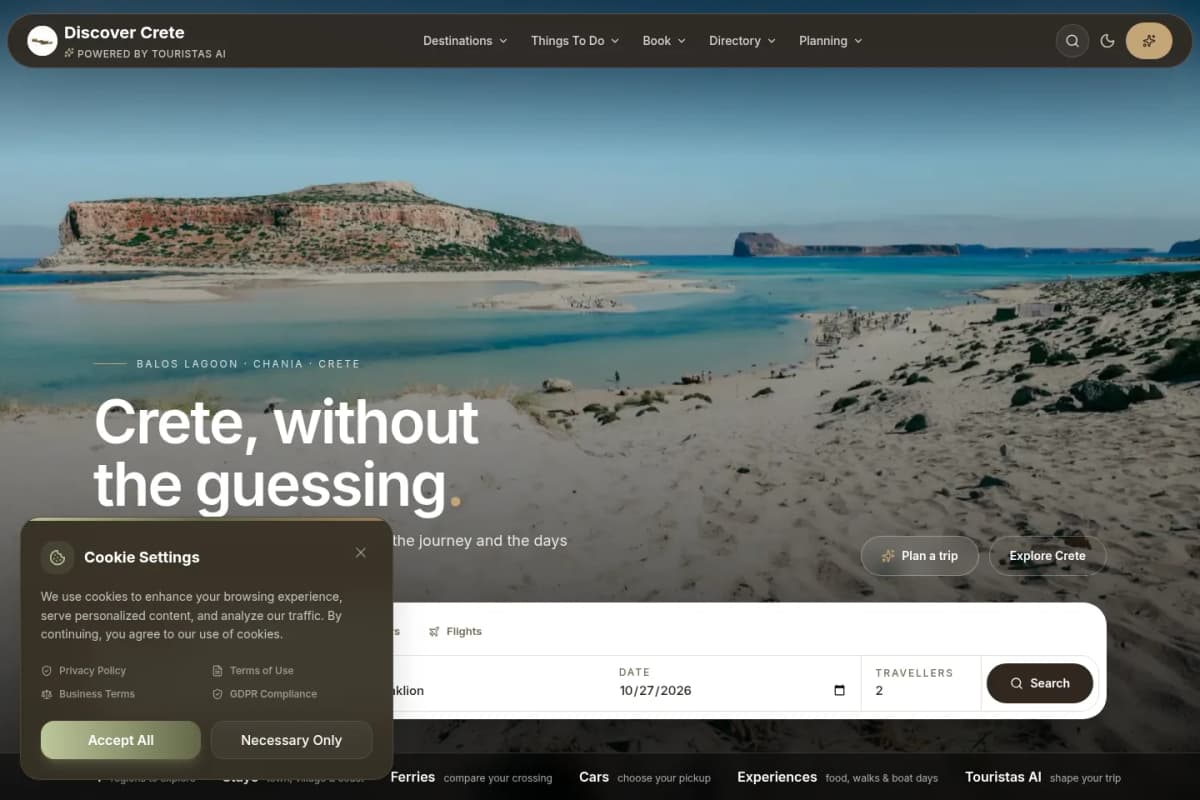The image size is (1200, 800).
Task: Click the Discover Crete logo icon
Action: 42,41
